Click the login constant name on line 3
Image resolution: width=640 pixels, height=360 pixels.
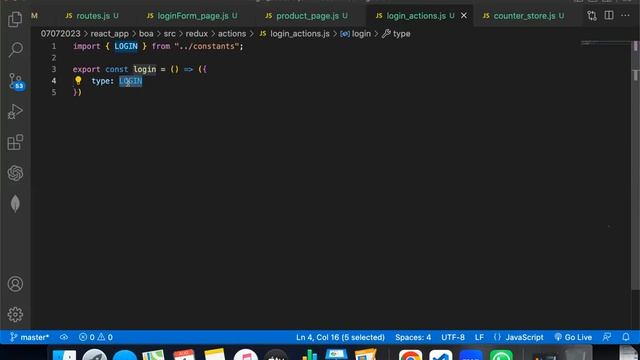click(144, 69)
